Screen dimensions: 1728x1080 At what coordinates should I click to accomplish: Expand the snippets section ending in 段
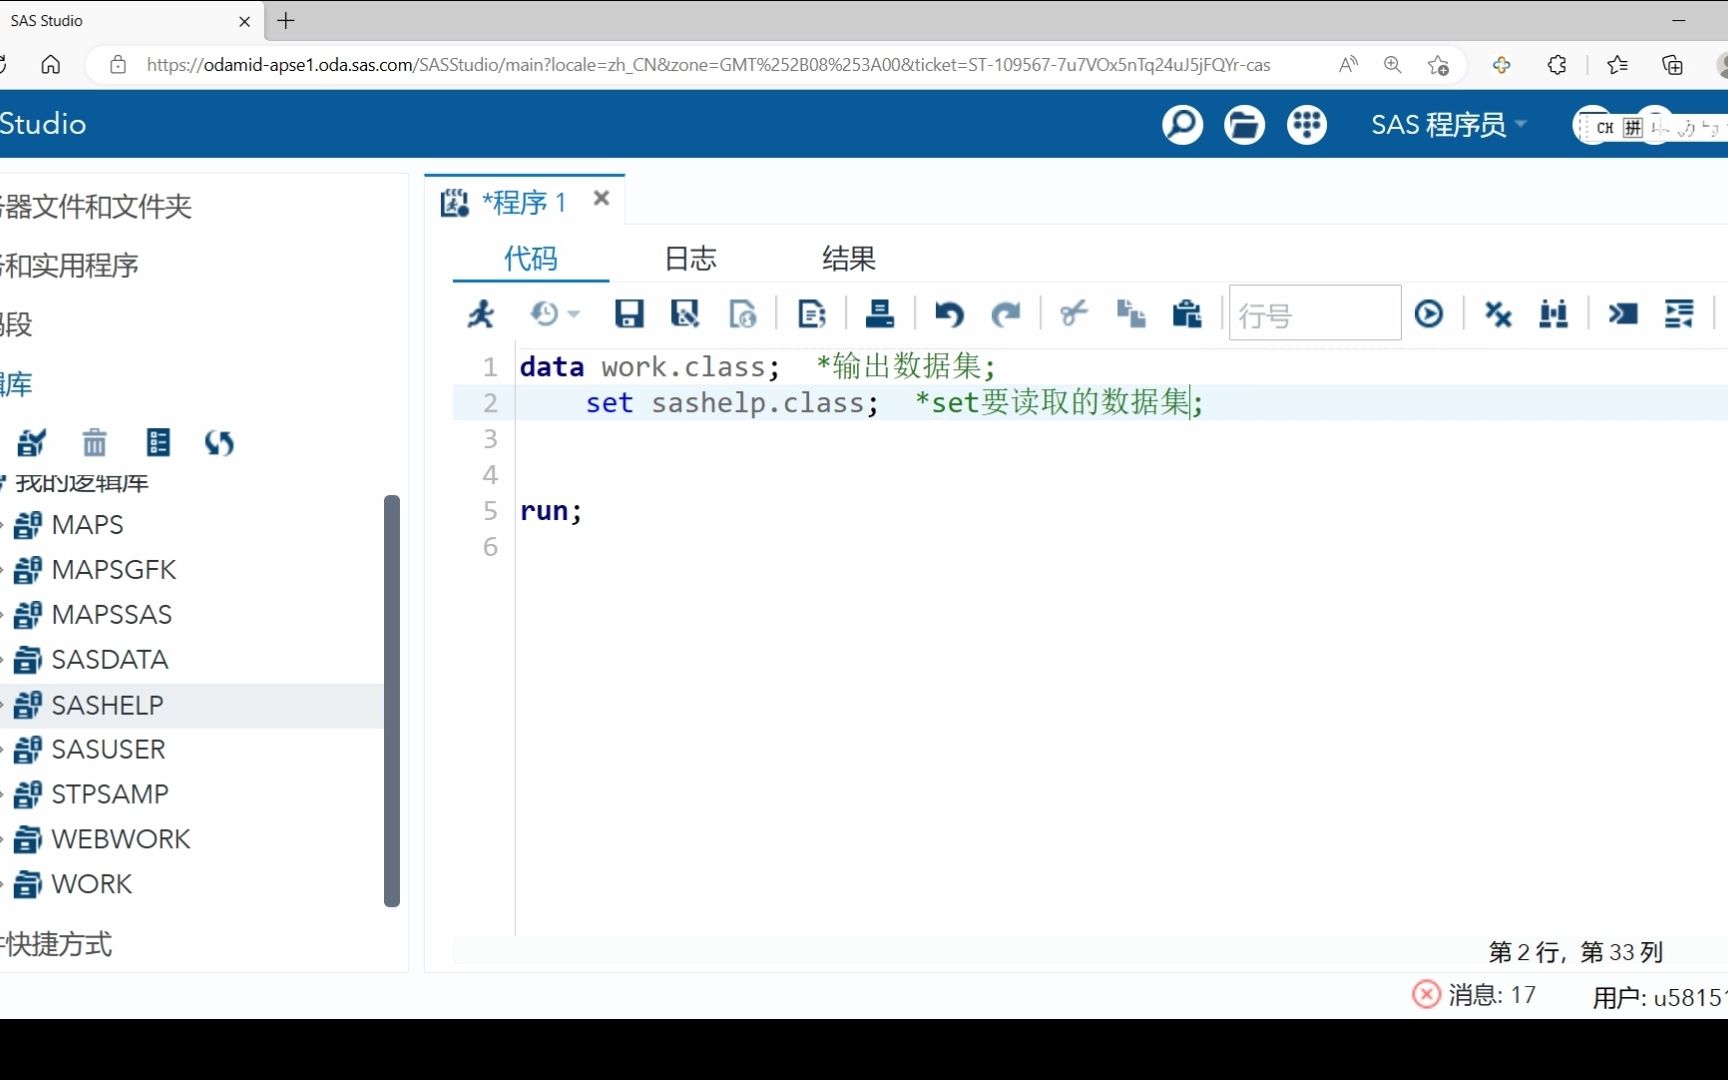16,324
